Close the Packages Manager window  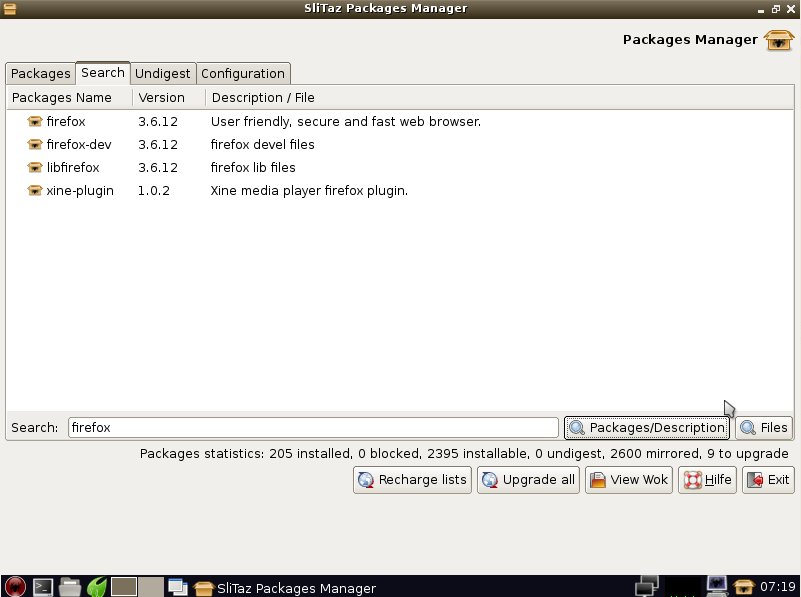click(791, 9)
